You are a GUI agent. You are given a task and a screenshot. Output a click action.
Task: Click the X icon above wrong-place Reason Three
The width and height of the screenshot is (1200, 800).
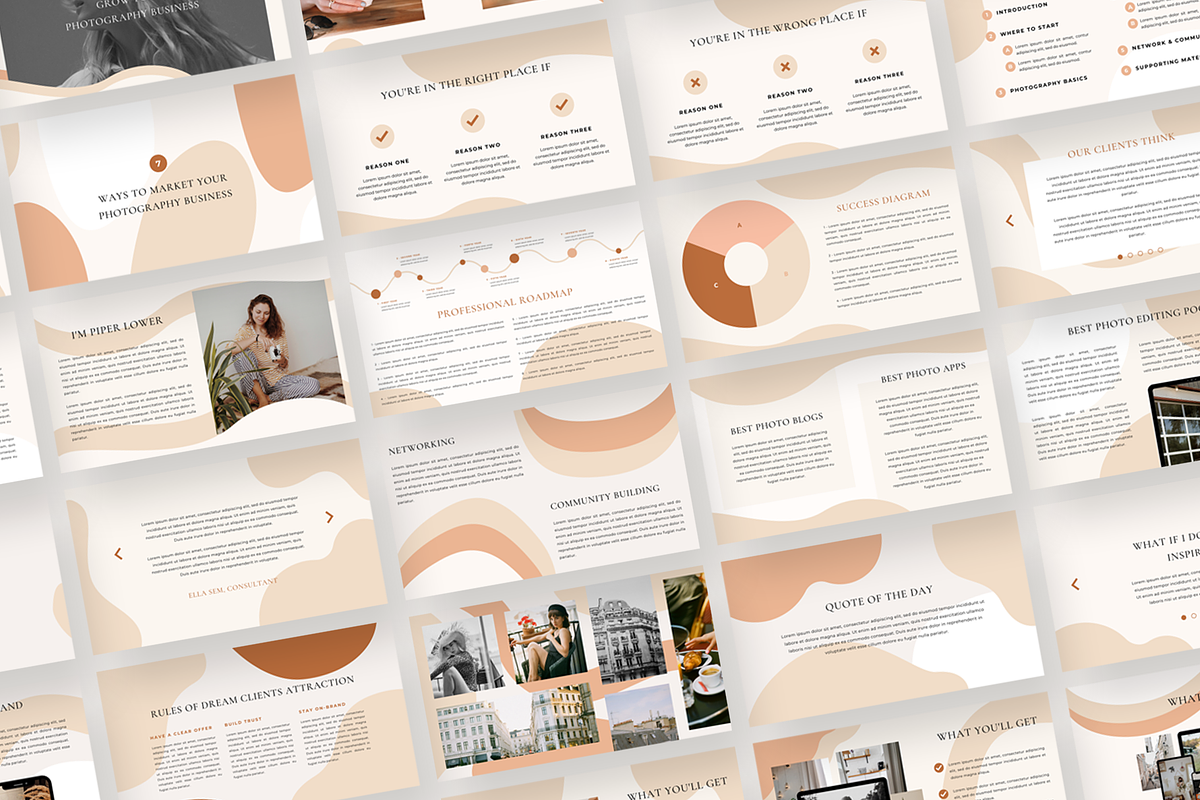pos(874,50)
